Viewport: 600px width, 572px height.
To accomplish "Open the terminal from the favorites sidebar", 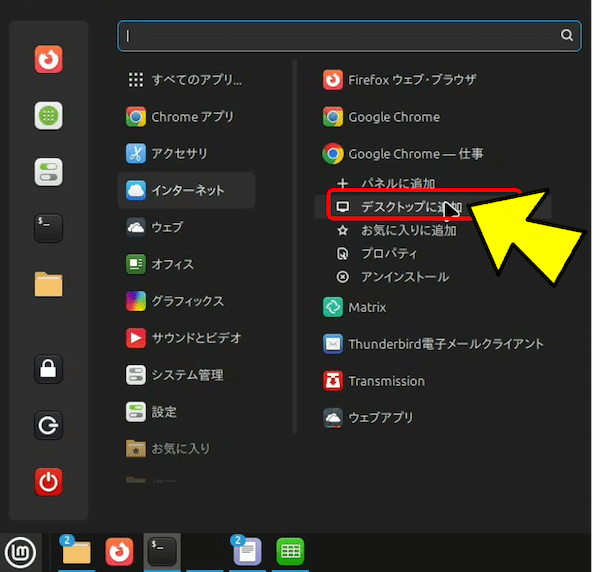I will pyautogui.click(x=48, y=227).
